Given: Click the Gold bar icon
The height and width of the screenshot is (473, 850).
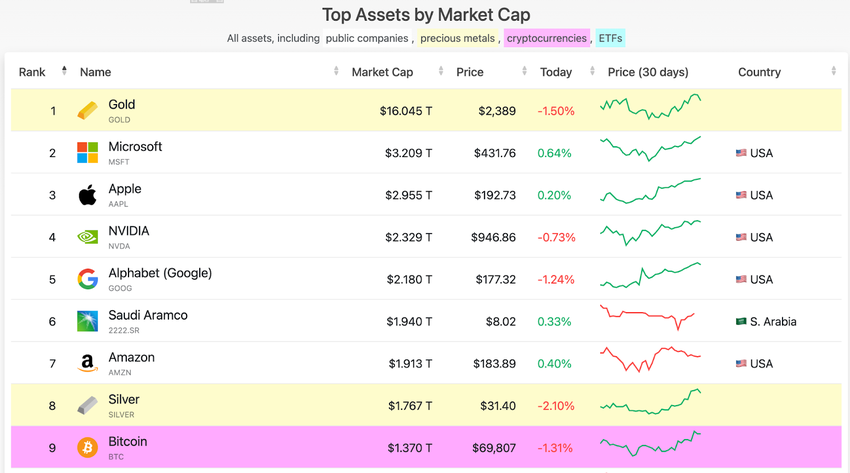Looking at the screenshot, I should pyautogui.click(x=88, y=110).
